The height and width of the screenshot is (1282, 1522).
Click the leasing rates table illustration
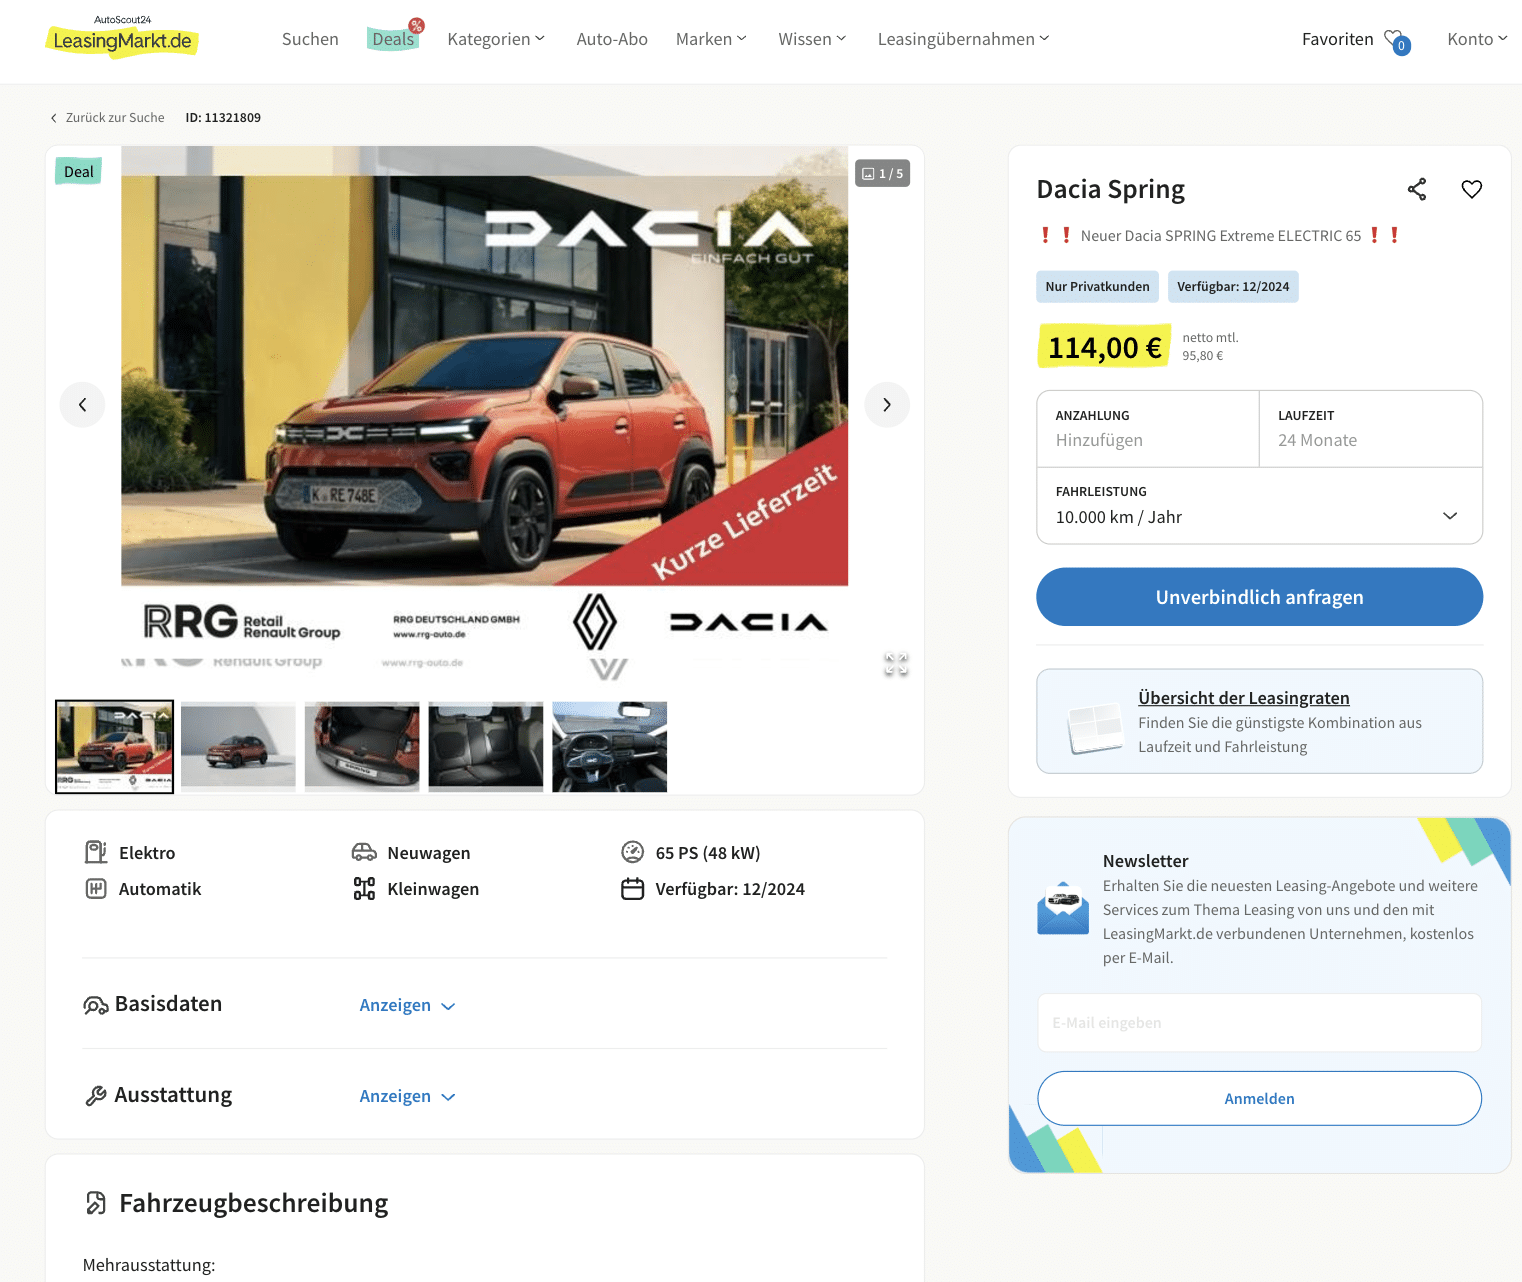1095,727
